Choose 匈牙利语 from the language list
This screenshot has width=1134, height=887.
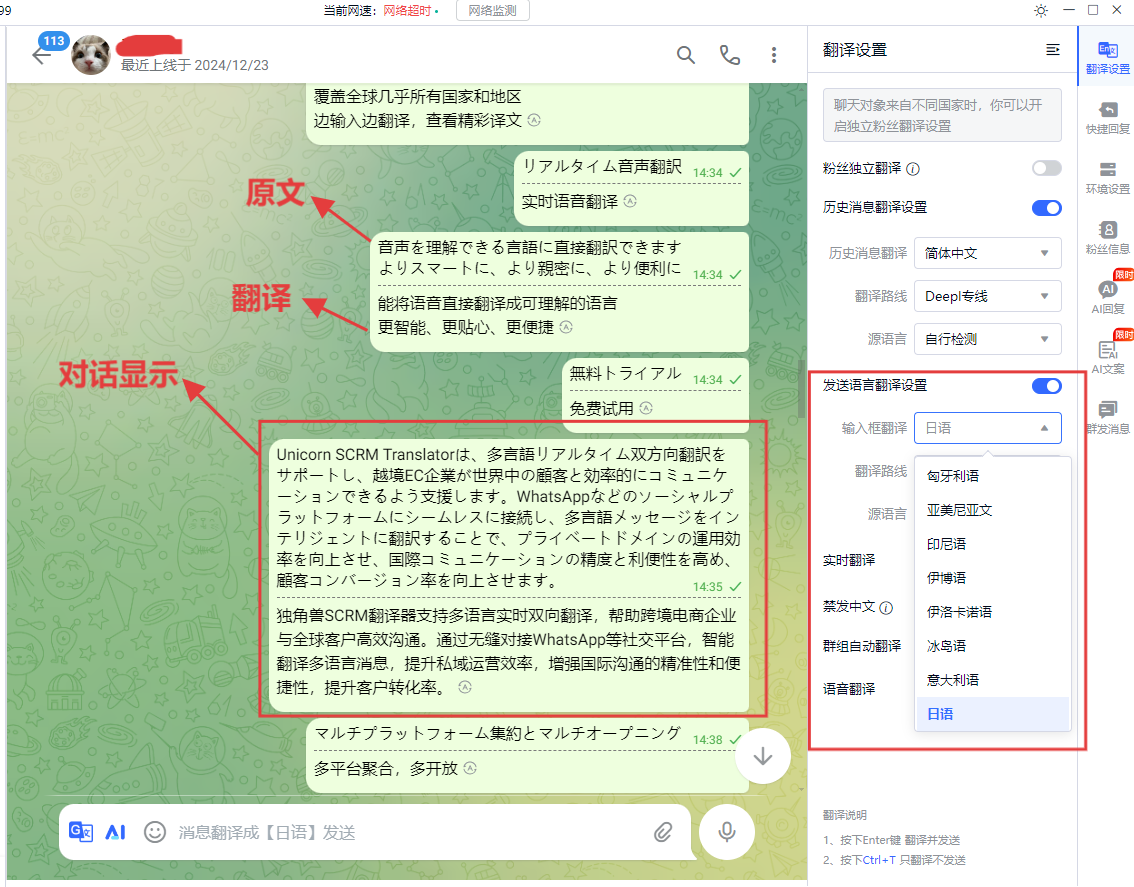click(993, 476)
